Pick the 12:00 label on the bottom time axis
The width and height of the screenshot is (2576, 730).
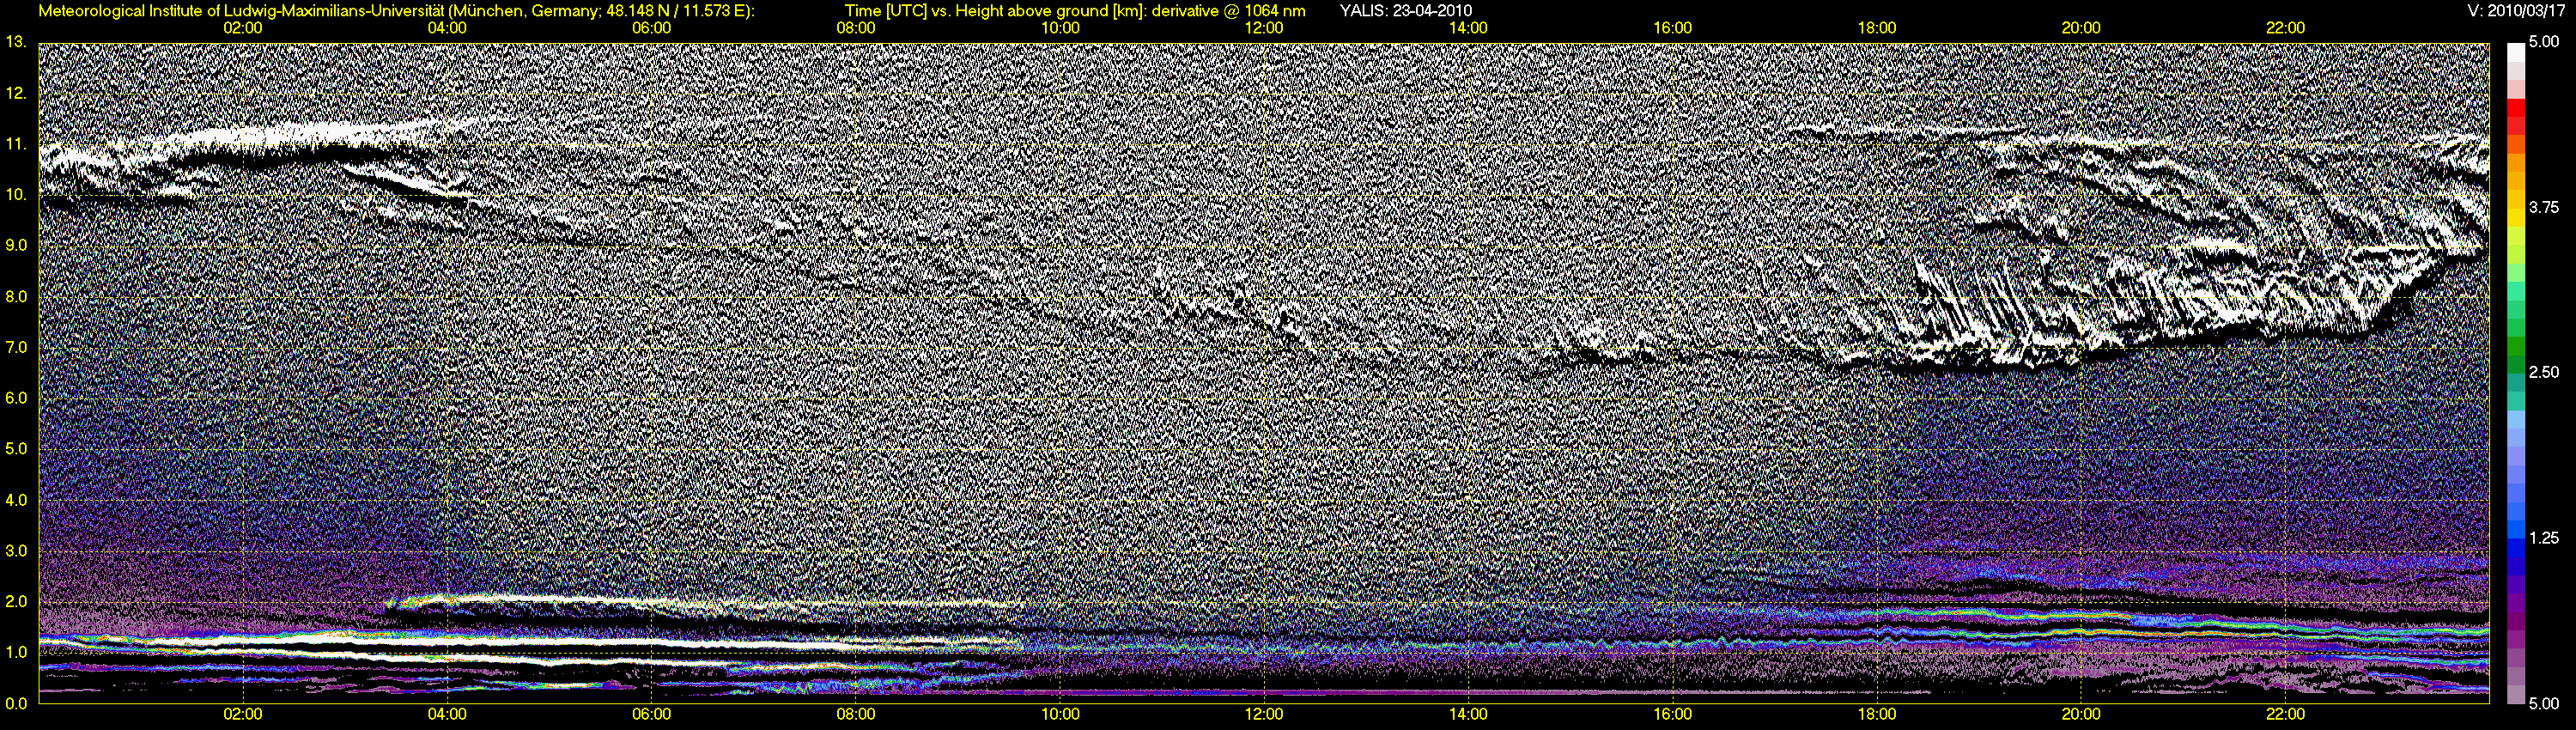(1264, 714)
